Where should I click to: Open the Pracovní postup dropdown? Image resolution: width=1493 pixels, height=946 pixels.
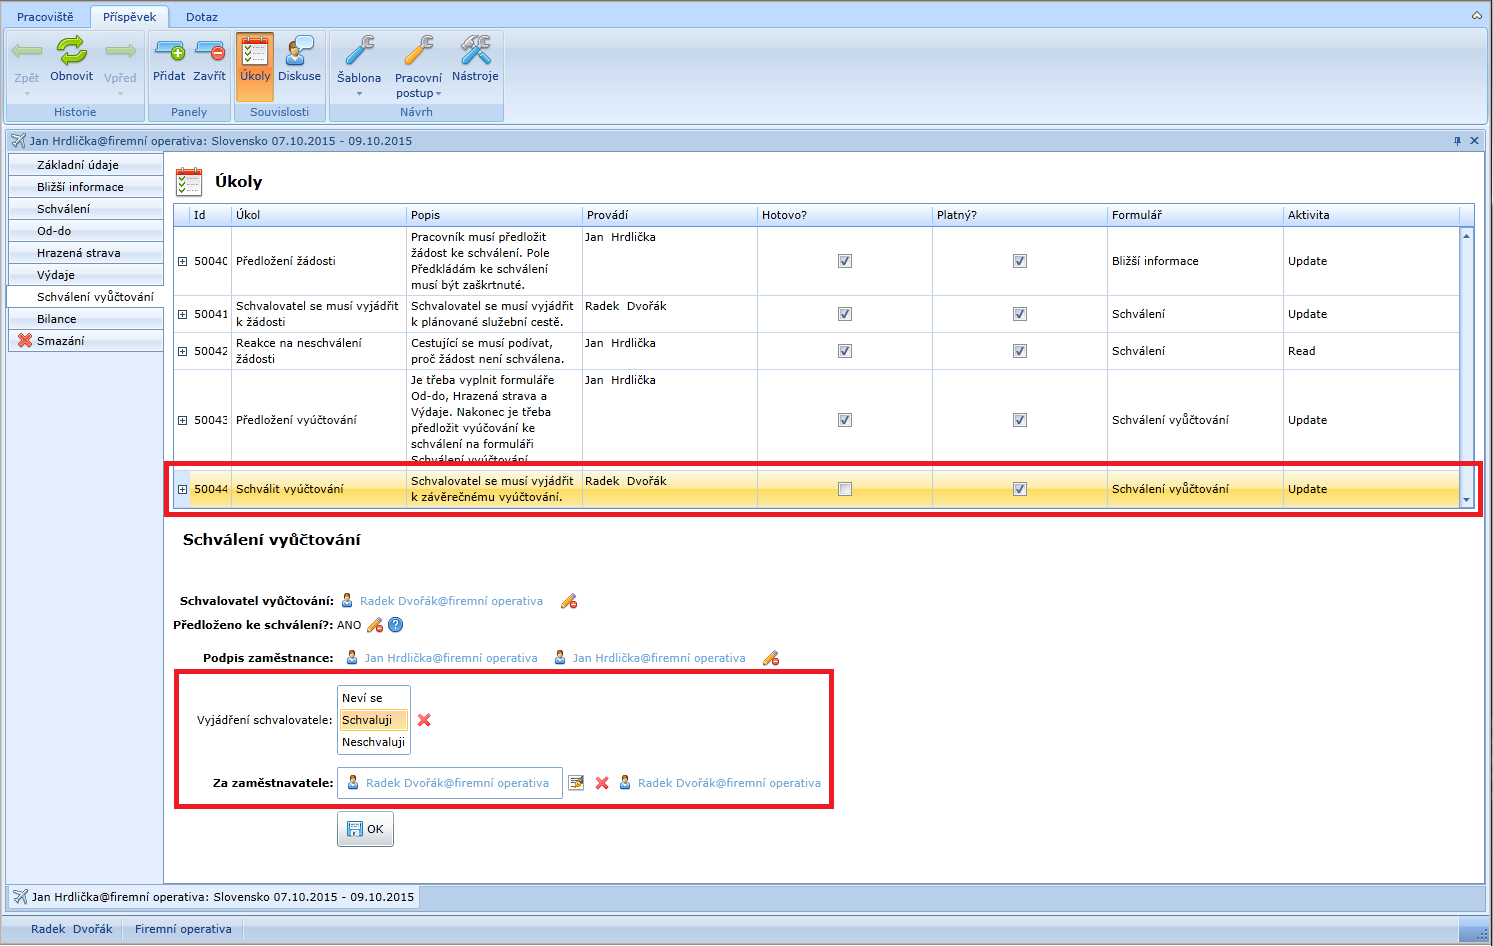[418, 85]
